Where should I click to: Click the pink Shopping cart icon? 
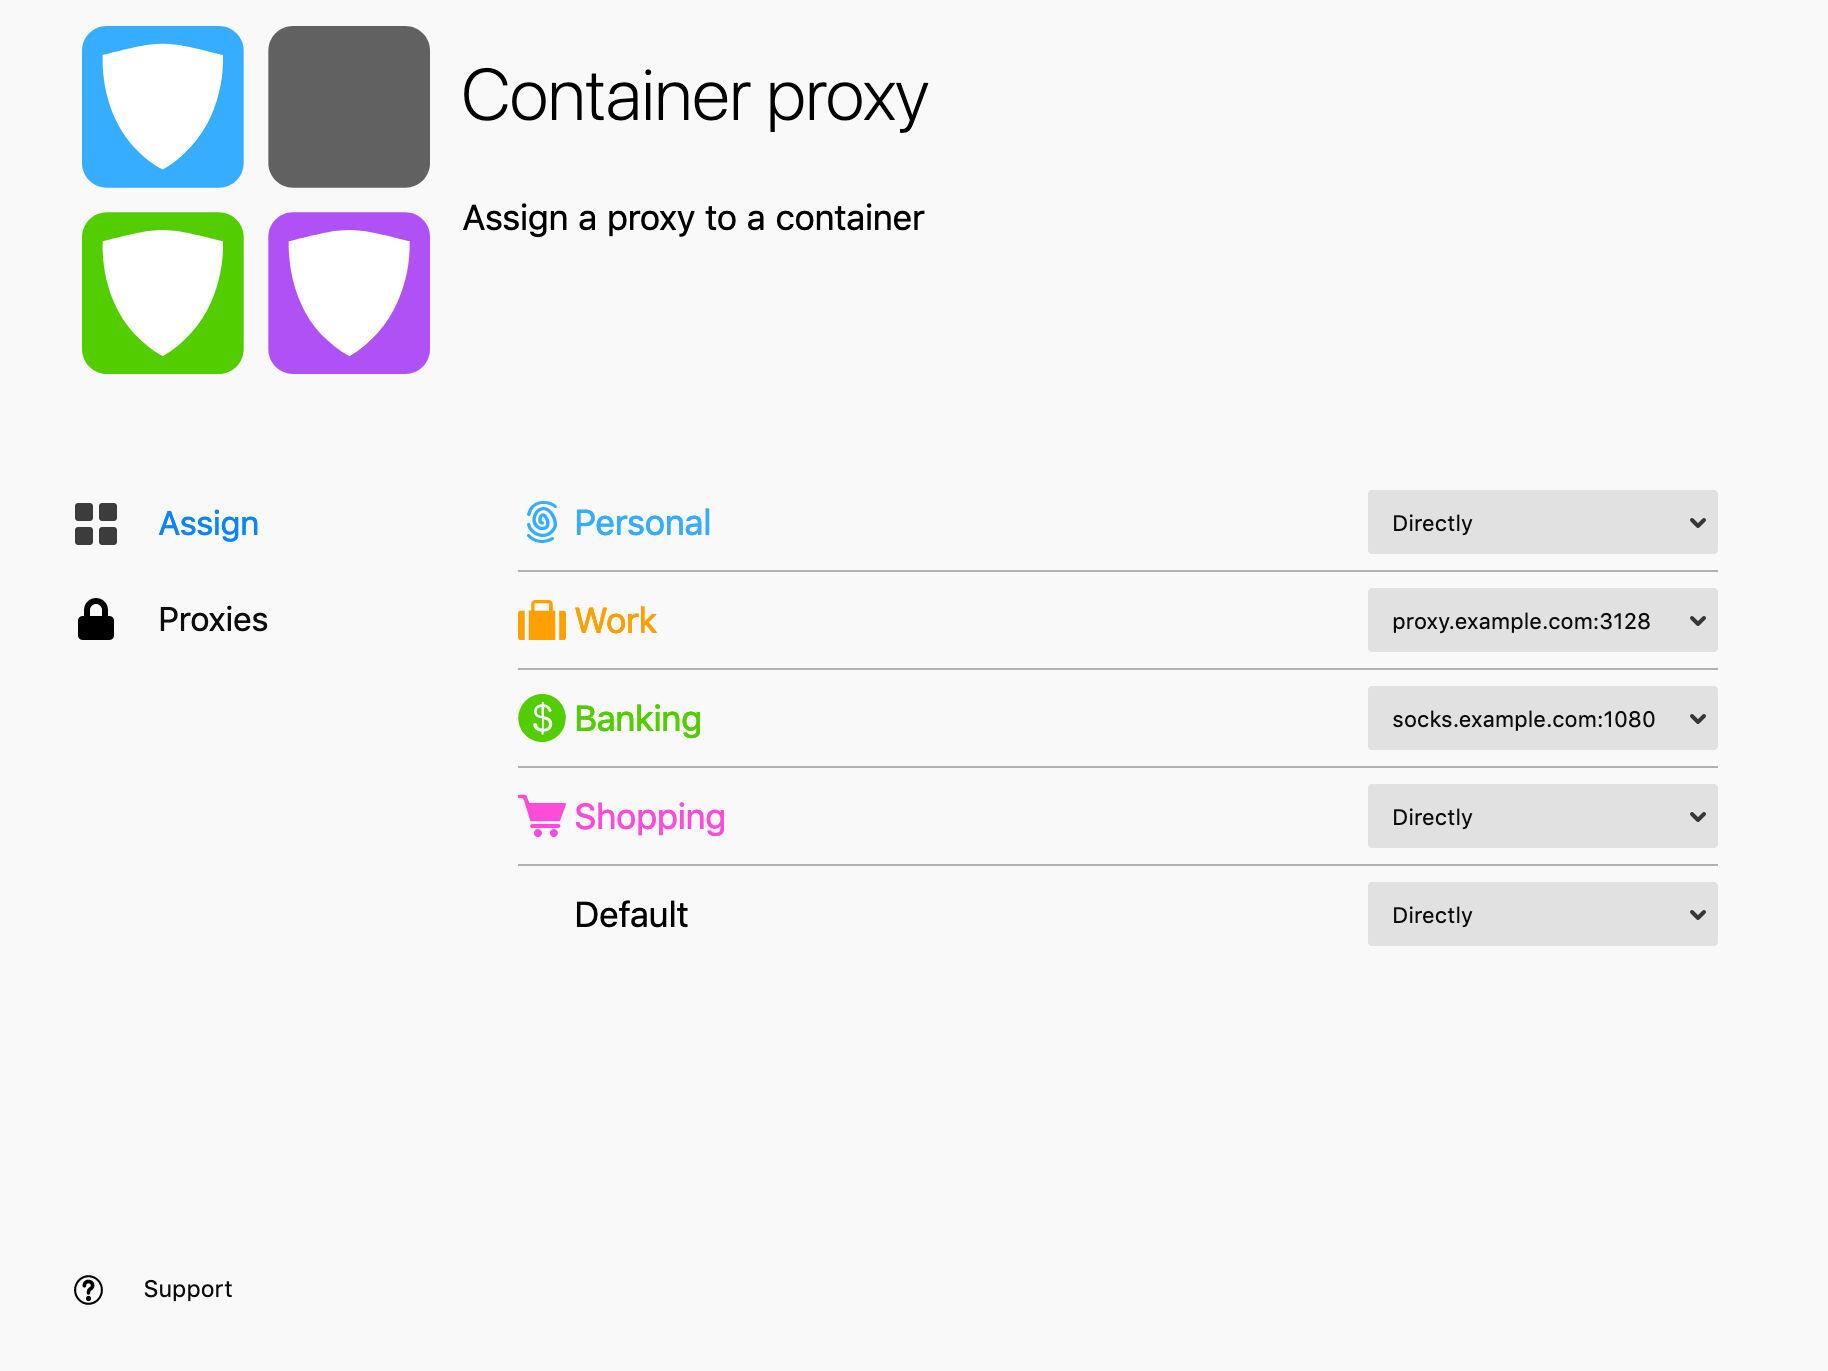(541, 816)
